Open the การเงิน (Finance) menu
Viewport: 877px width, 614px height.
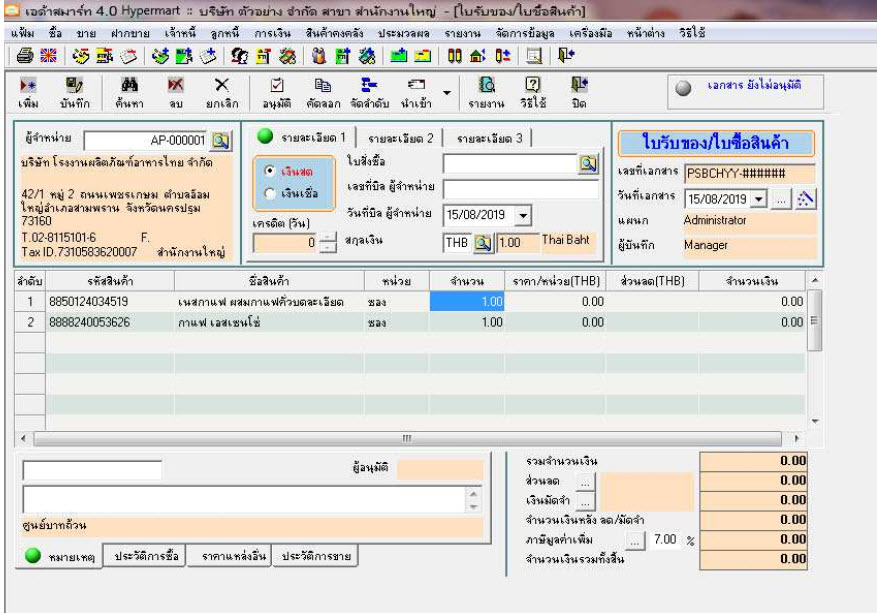(272, 34)
